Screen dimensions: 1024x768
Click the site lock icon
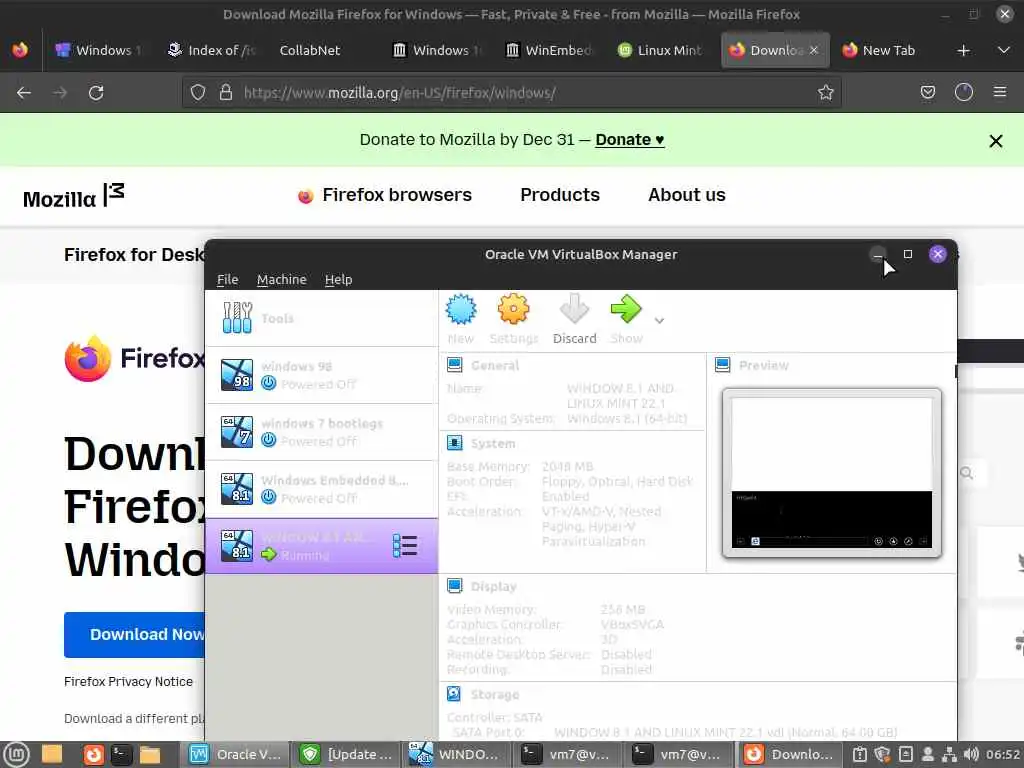pos(226,93)
